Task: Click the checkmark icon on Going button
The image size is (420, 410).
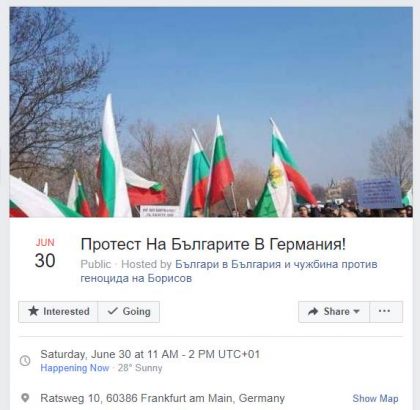Action: tap(113, 311)
